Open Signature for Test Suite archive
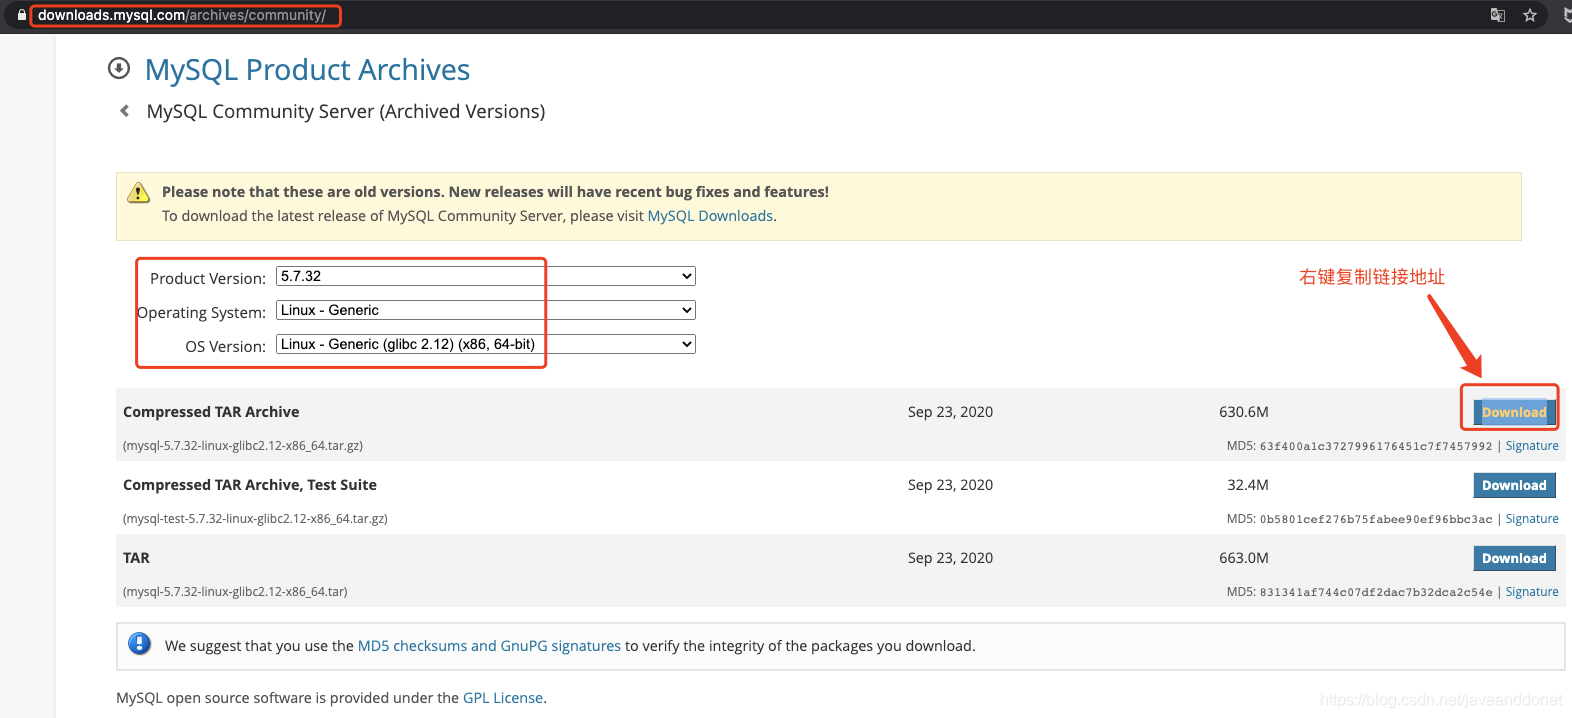 point(1532,519)
